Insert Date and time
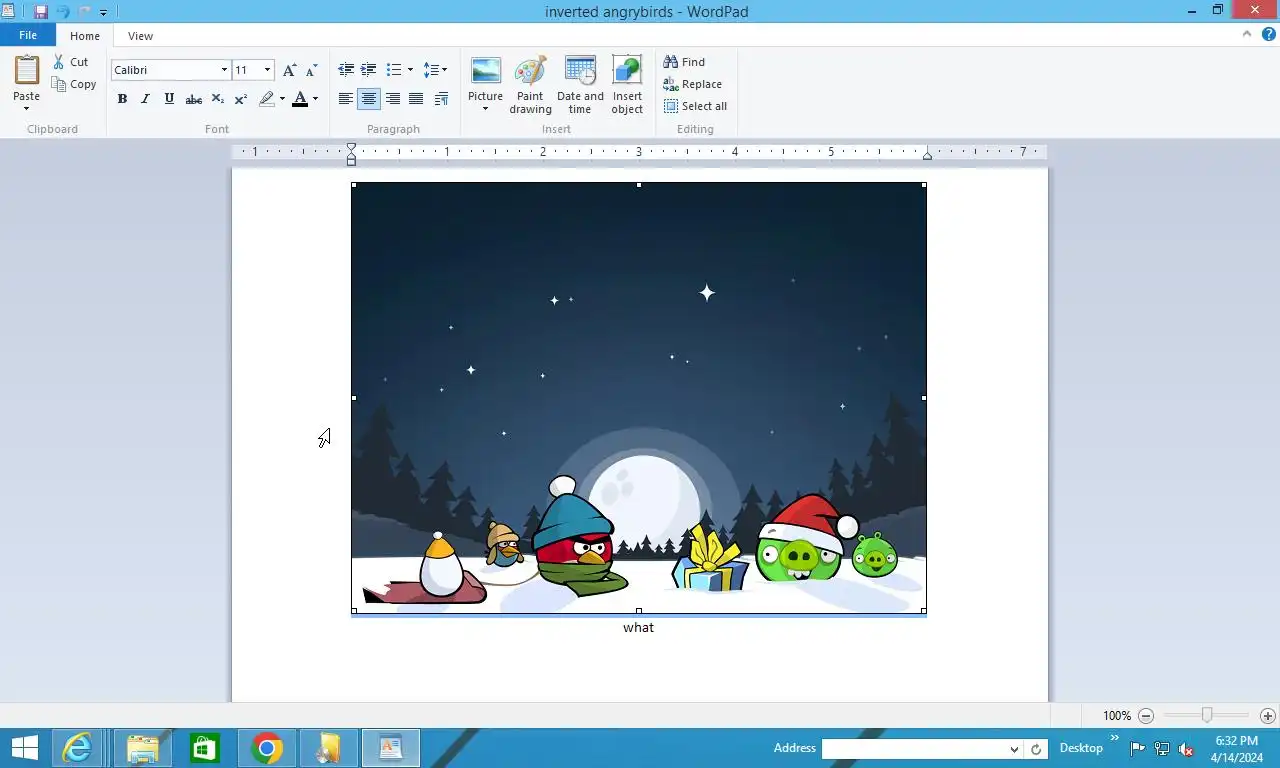This screenshot has width=1280, height=768. pyautogui.click(x=580, y=85)
